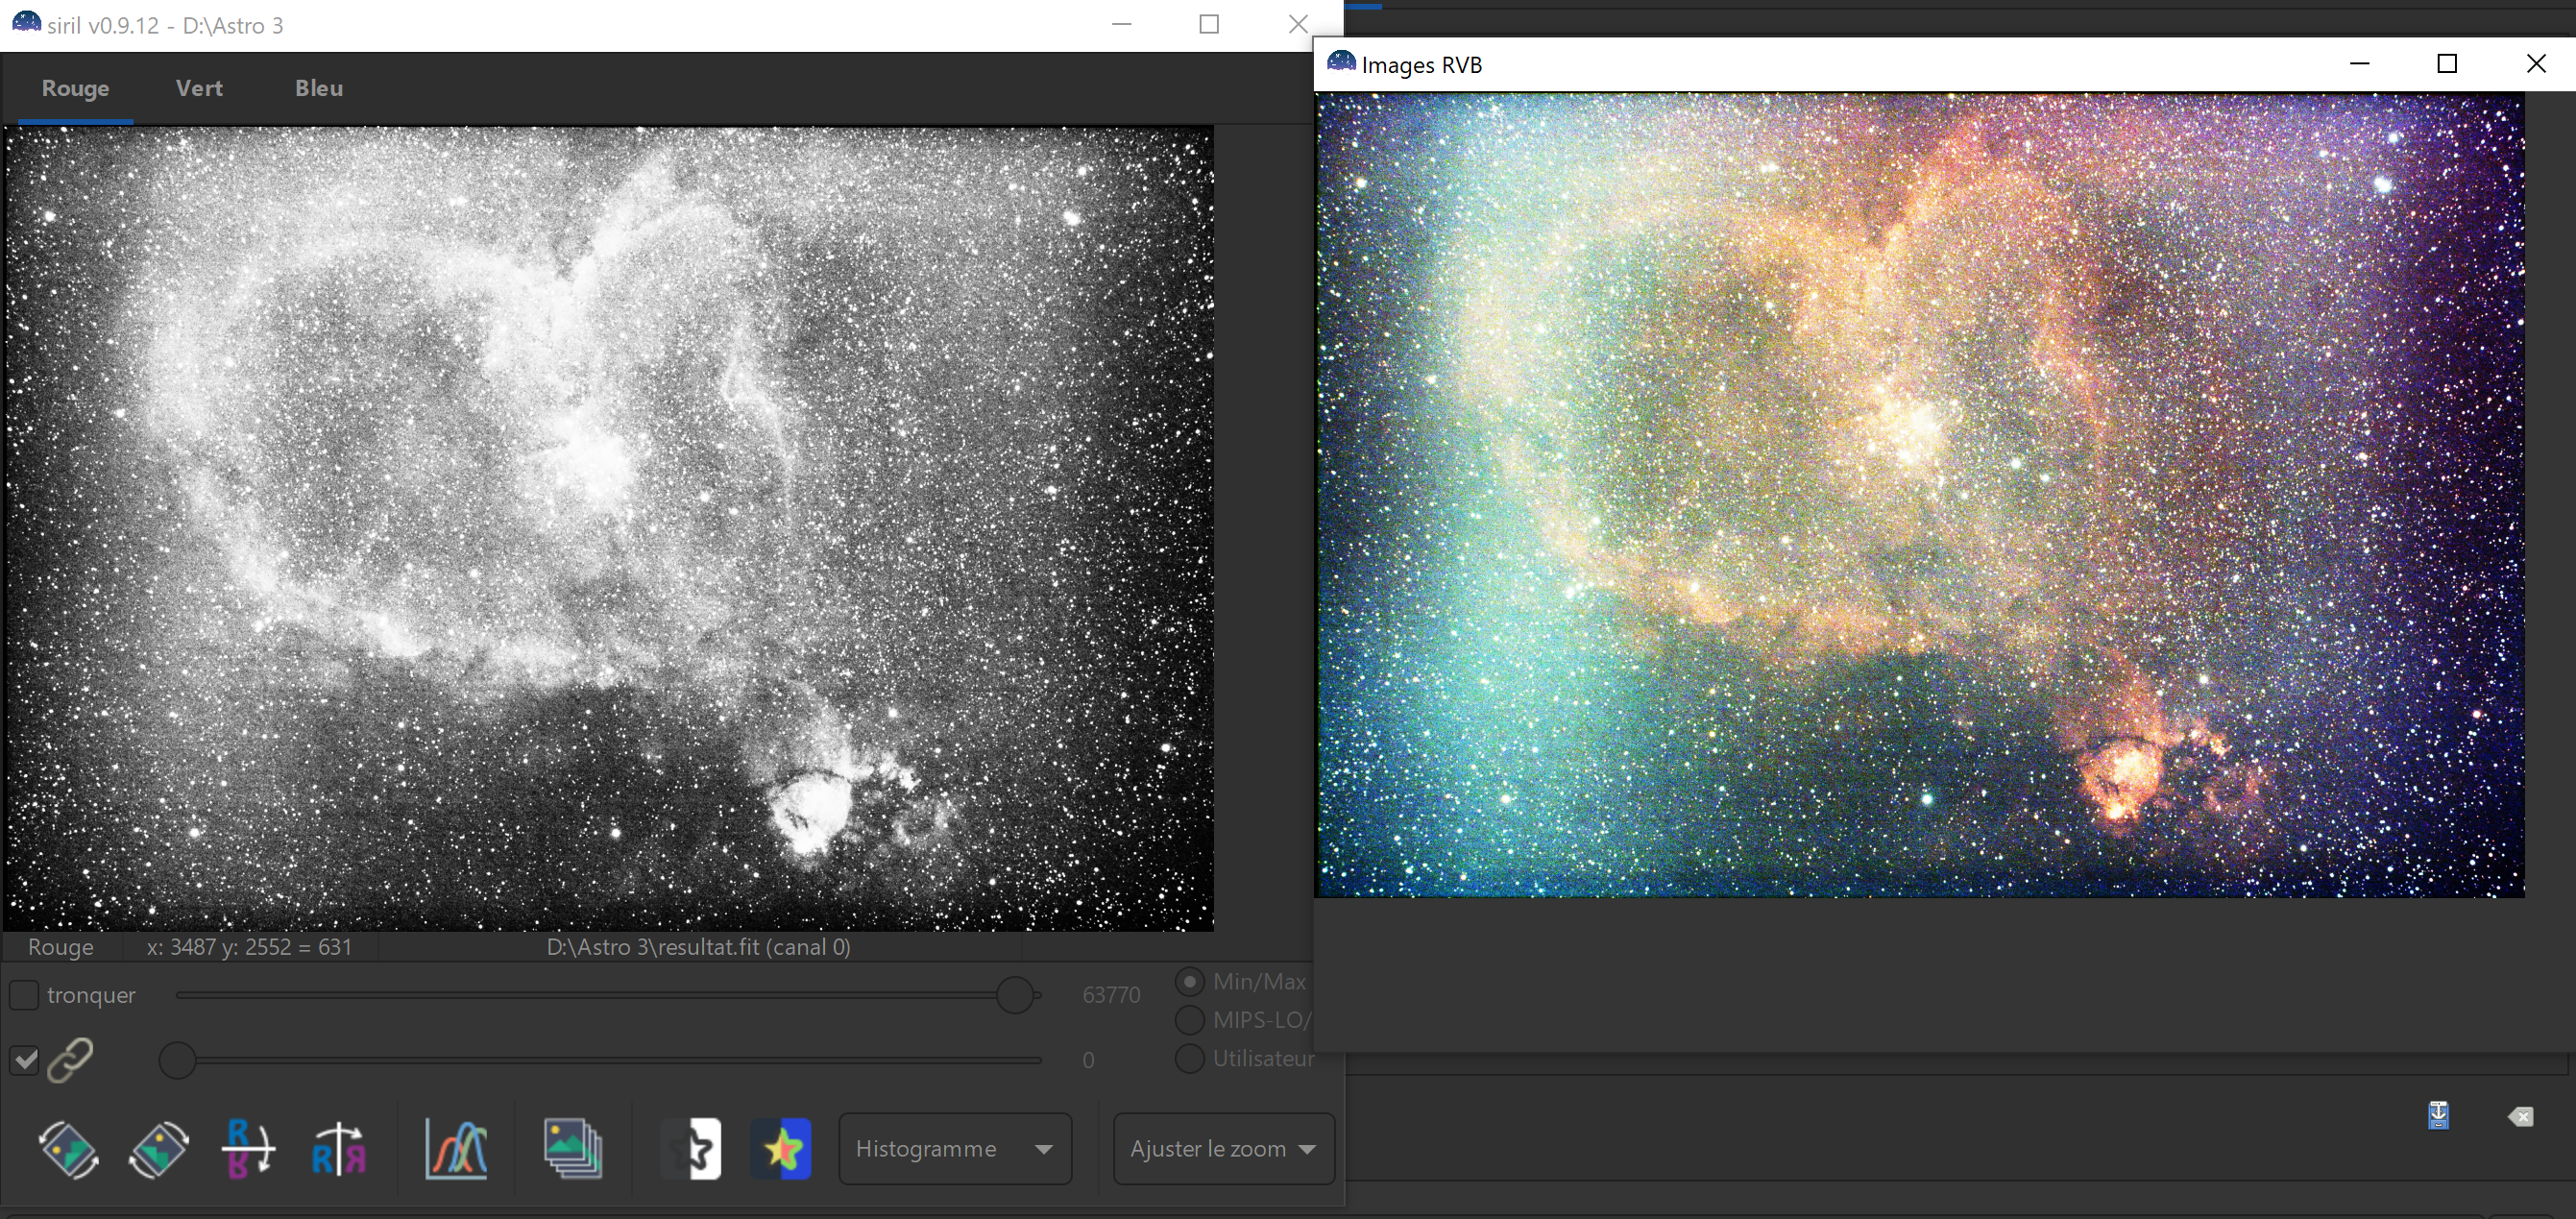The height and width of the screenshot is (1219, 2576).
Task: Rotate image 90° counter-clockwise icon
Action: coord(68,1149)
